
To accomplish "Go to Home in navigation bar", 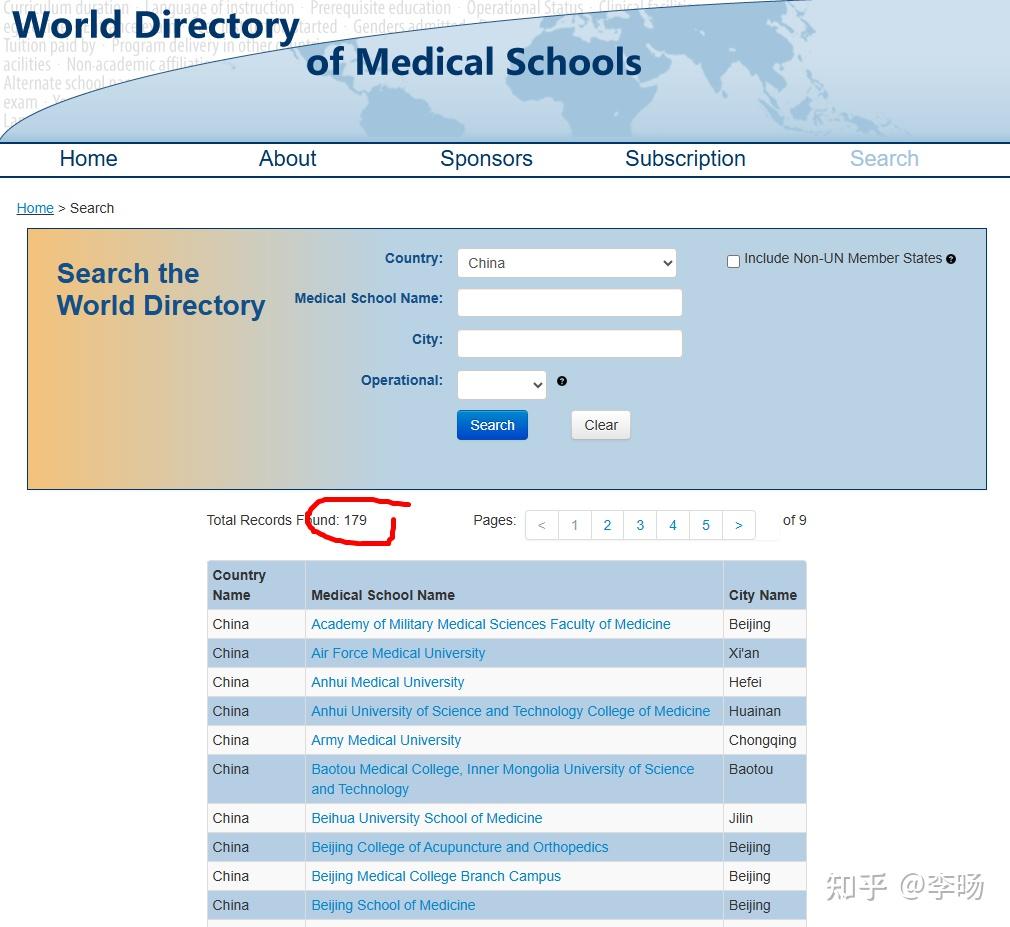I will click(x=88, y=158).
